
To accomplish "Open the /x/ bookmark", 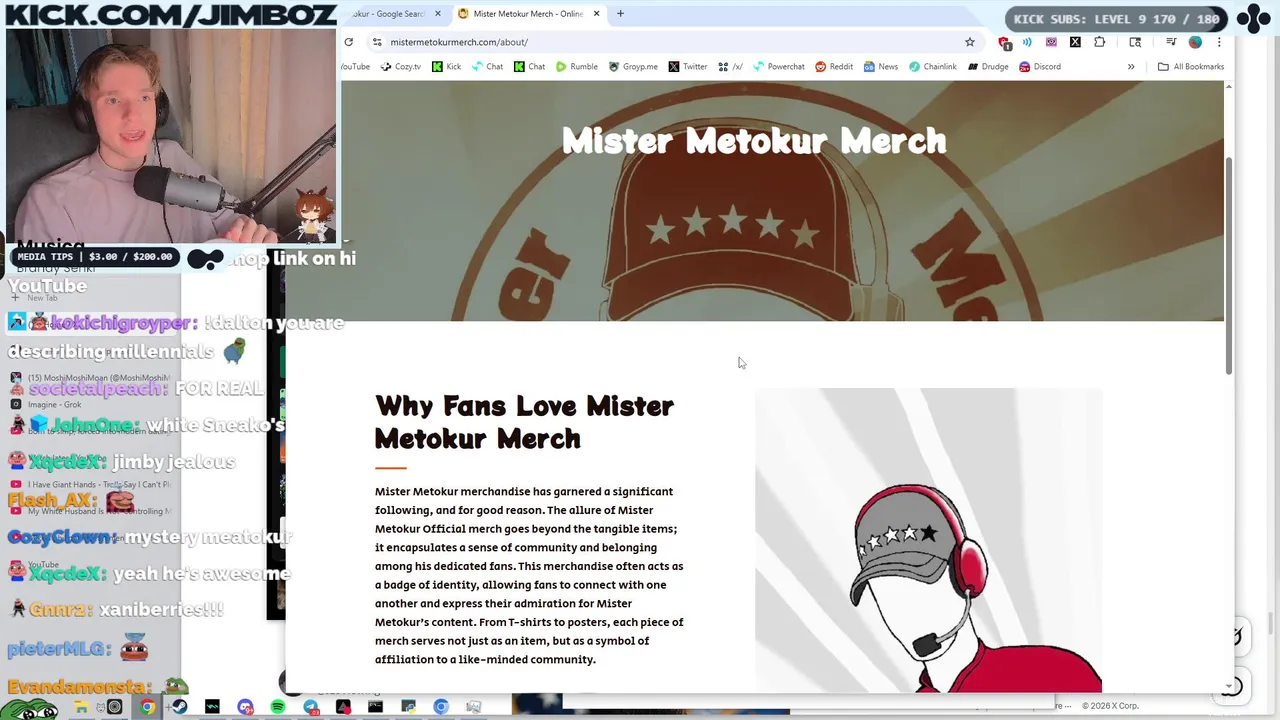I will (730, 67).
